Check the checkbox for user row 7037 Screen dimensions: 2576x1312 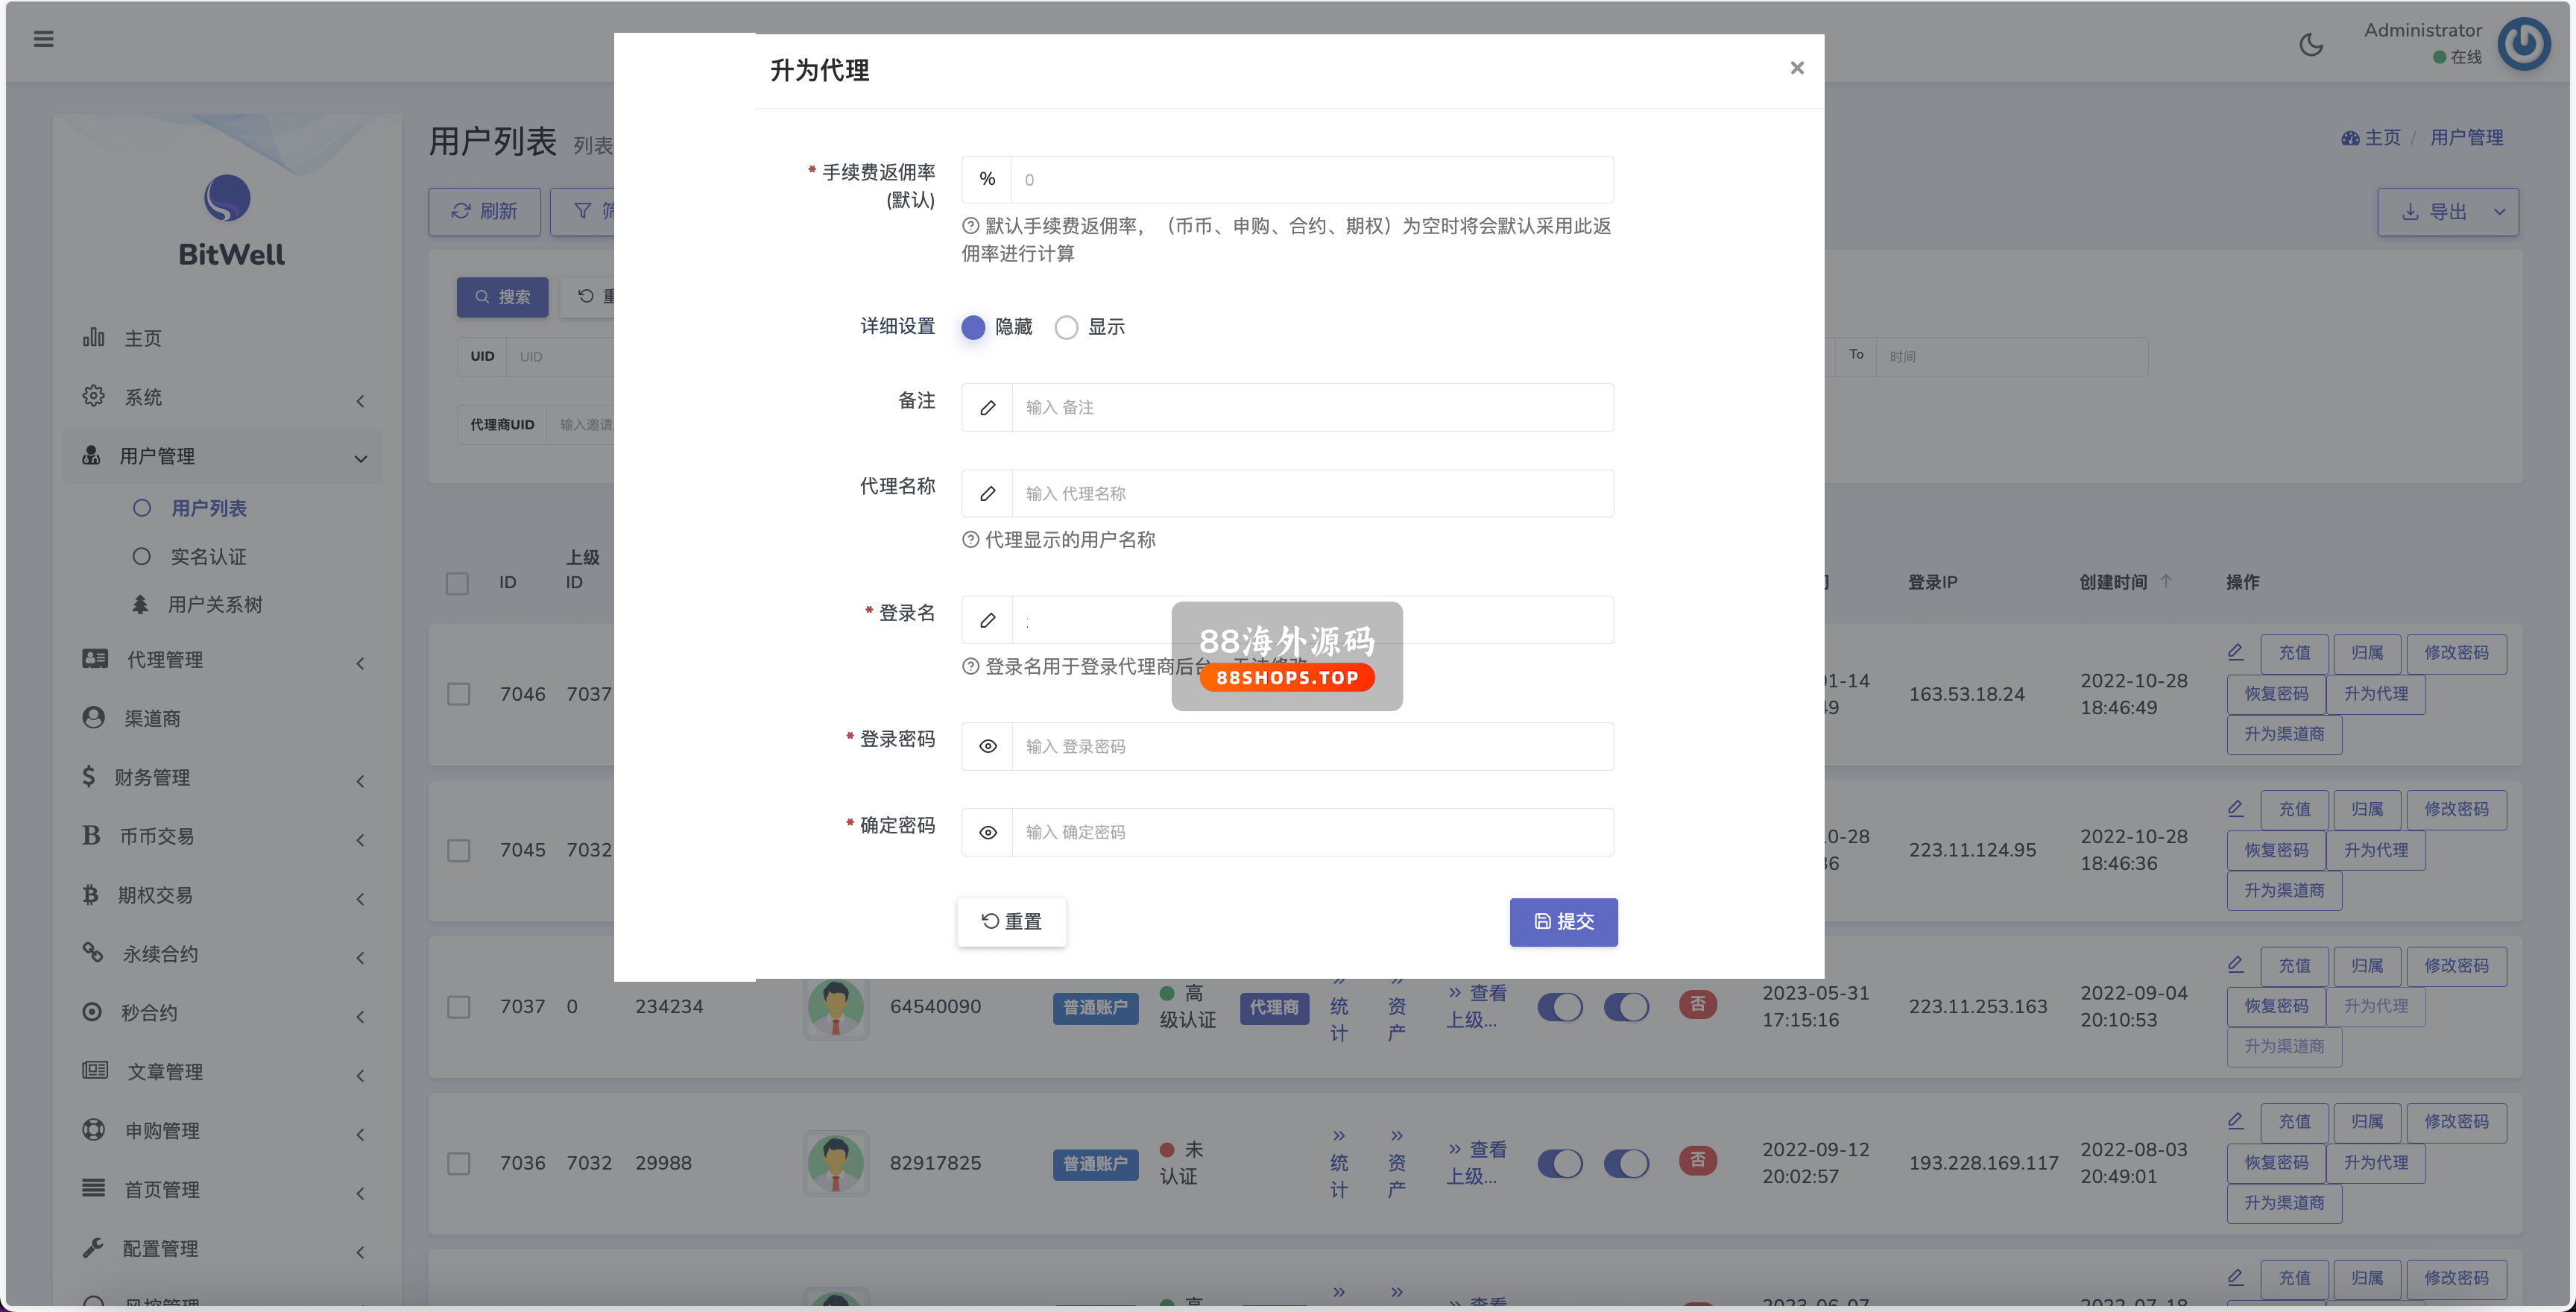458,1006
